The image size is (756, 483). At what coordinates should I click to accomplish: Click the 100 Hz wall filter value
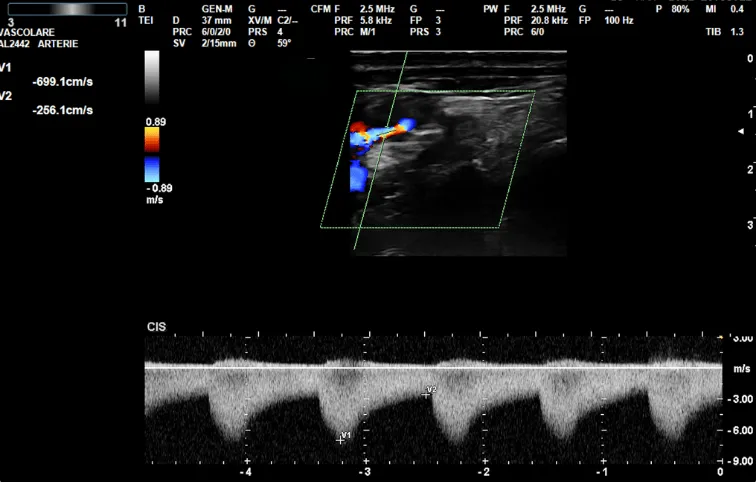click(619, 21)
